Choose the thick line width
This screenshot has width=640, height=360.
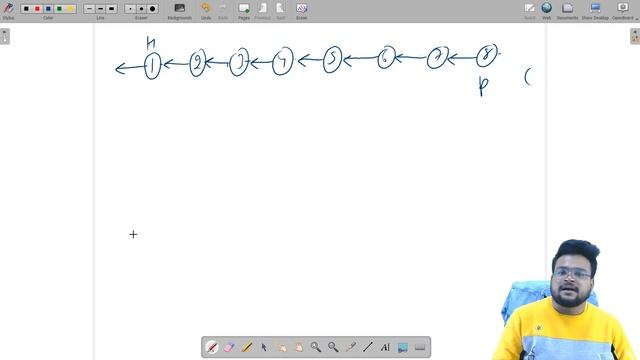tap(111, 9)
